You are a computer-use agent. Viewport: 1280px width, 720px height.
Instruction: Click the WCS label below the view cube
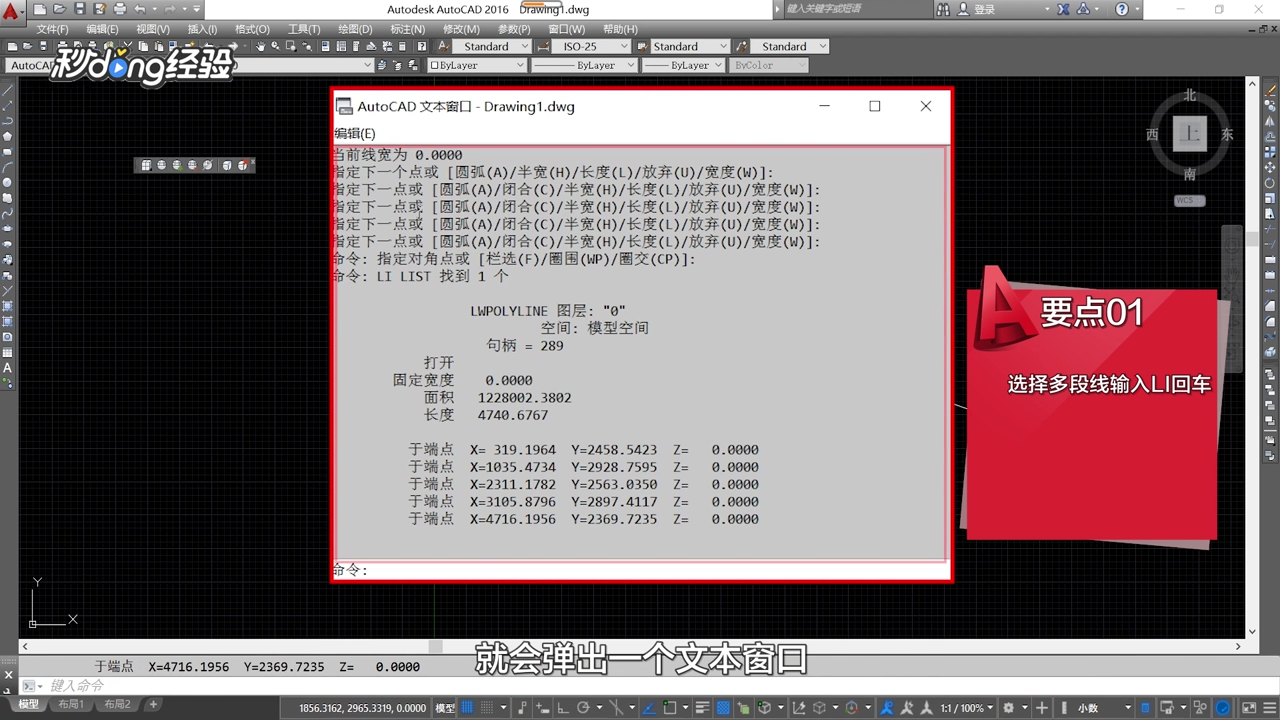click(x=1188, y=200)
